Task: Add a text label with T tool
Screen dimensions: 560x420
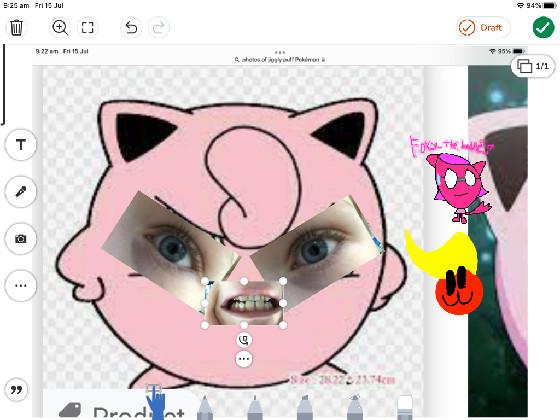Action: point(20,145)
